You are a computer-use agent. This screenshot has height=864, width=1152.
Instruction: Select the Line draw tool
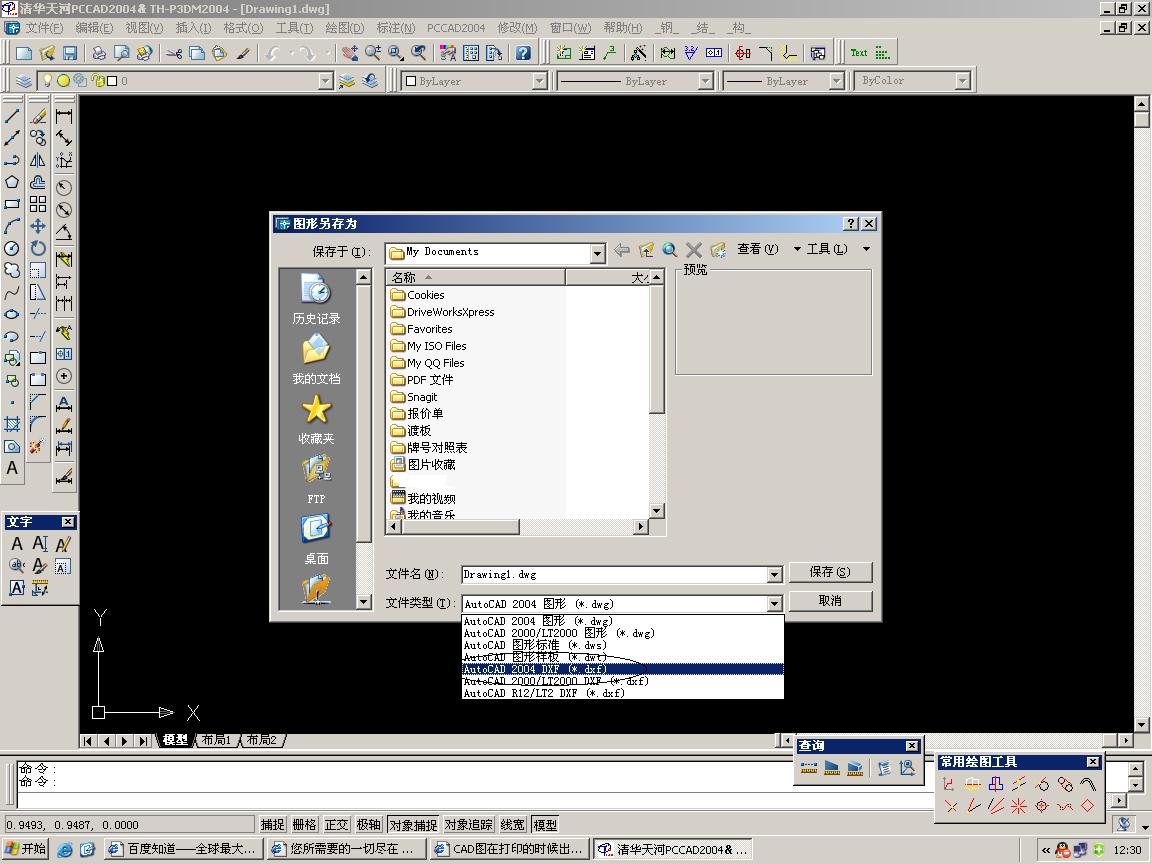click(x=12, y=116)
